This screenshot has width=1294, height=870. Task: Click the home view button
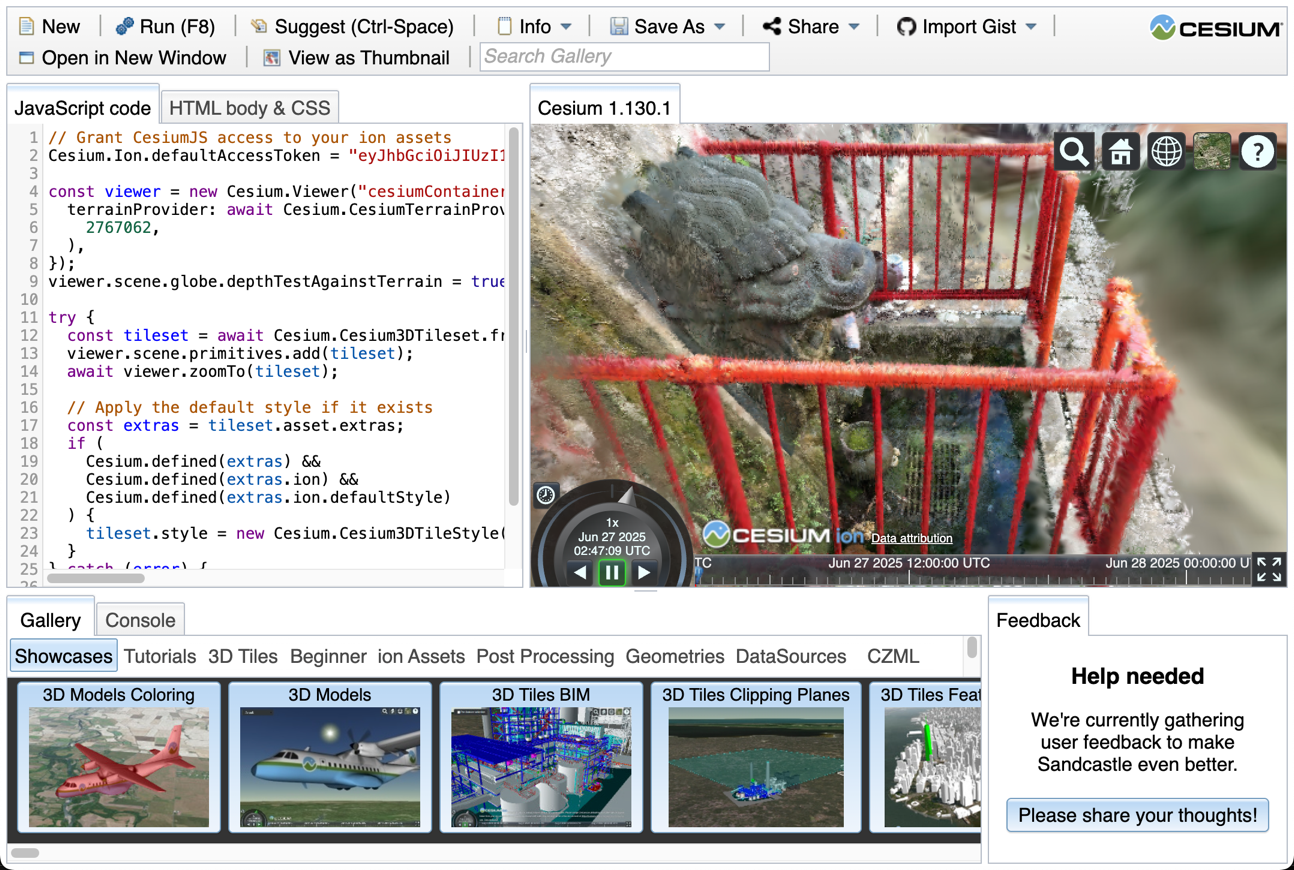[x=1120, y=151]
